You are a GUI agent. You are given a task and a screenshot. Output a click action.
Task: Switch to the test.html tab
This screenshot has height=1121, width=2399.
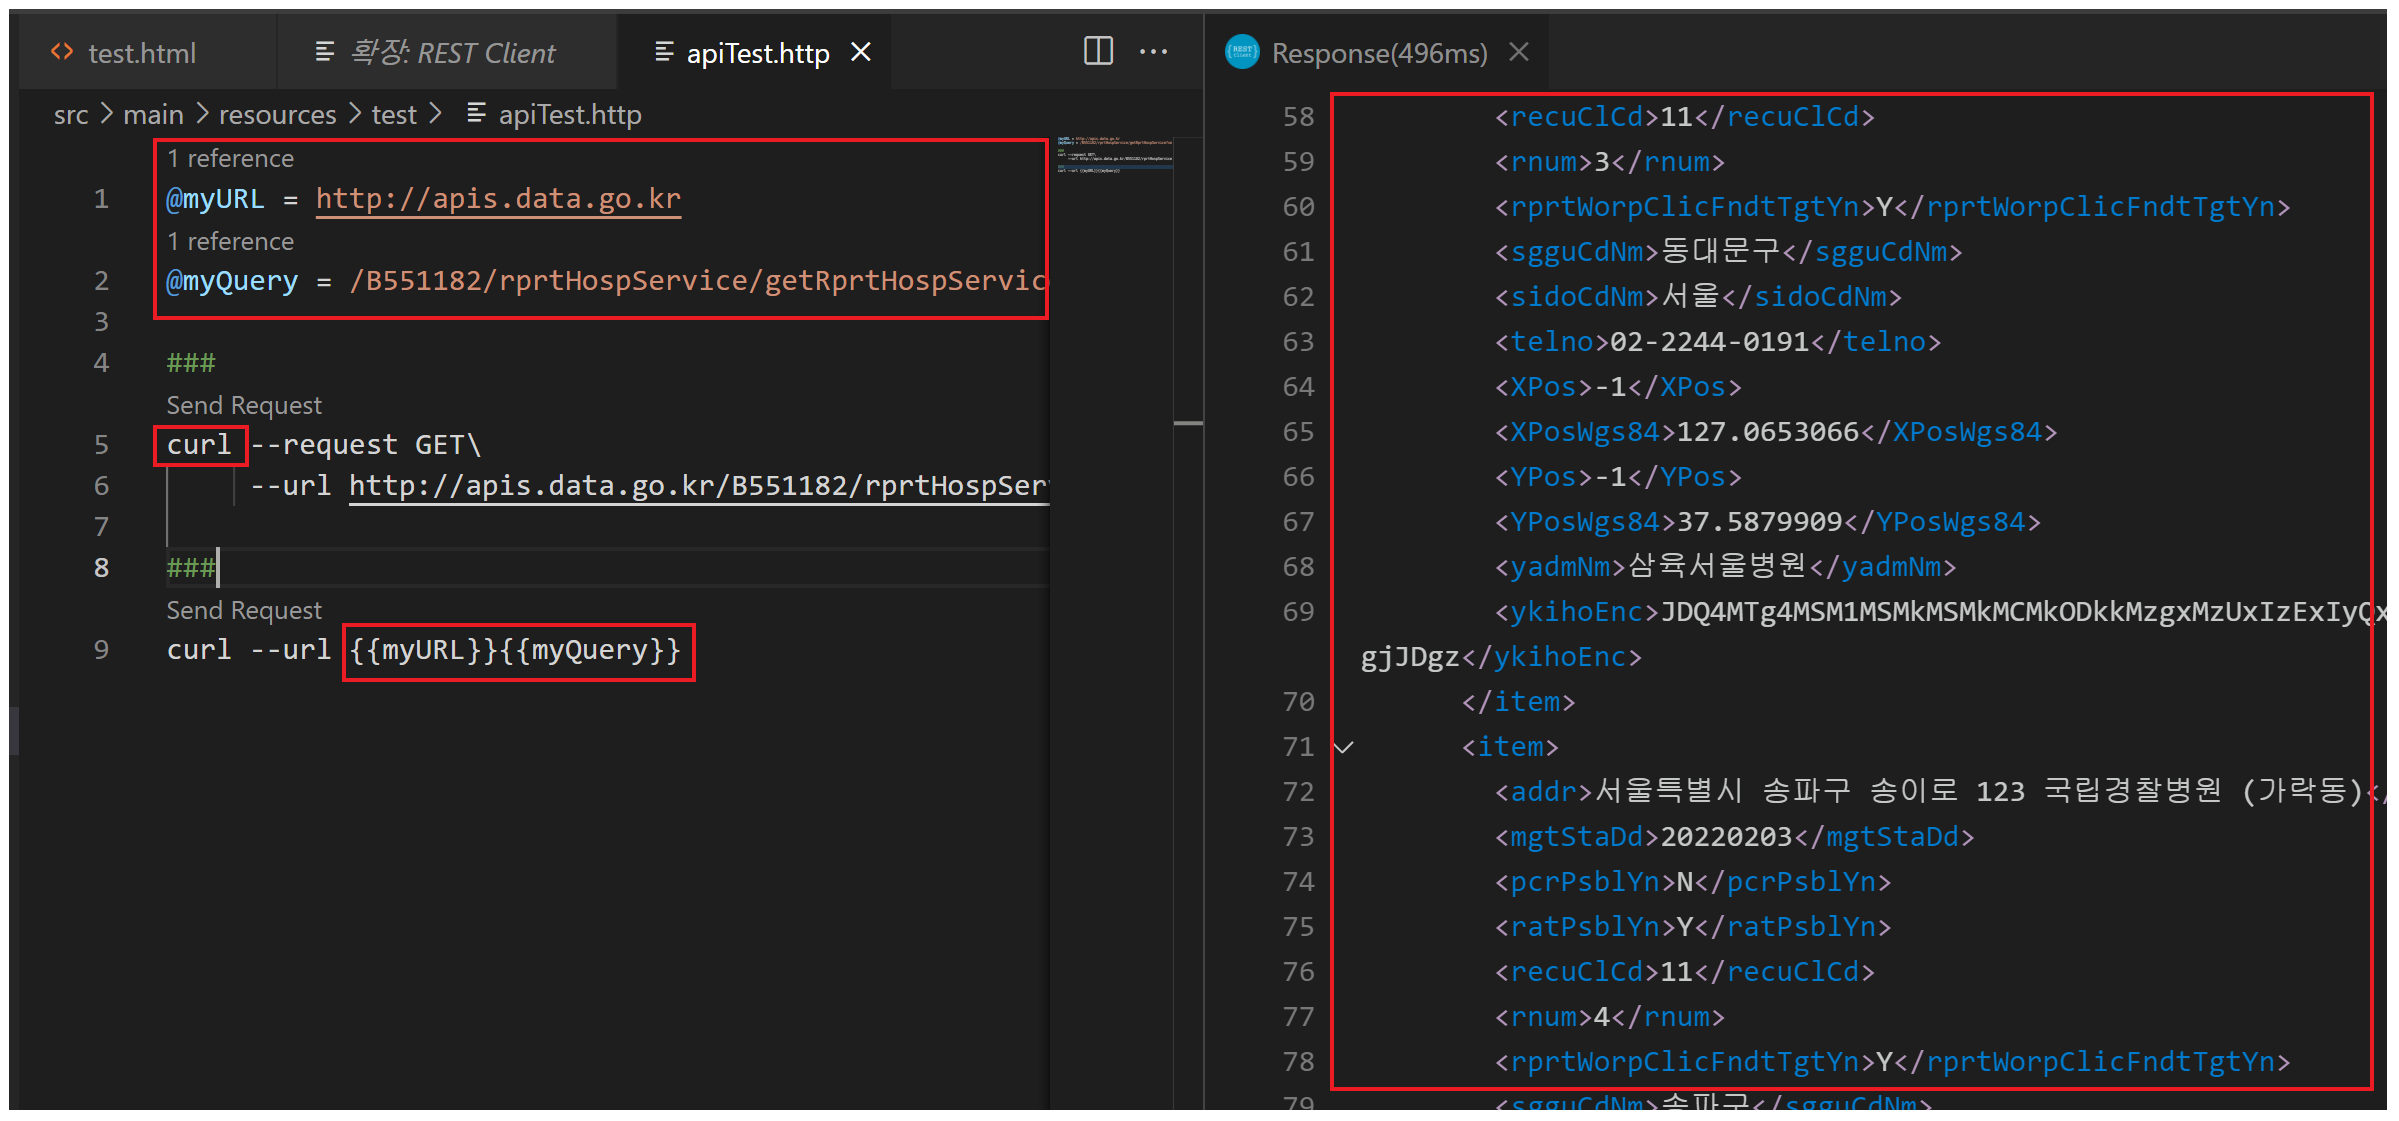point(141,53)
